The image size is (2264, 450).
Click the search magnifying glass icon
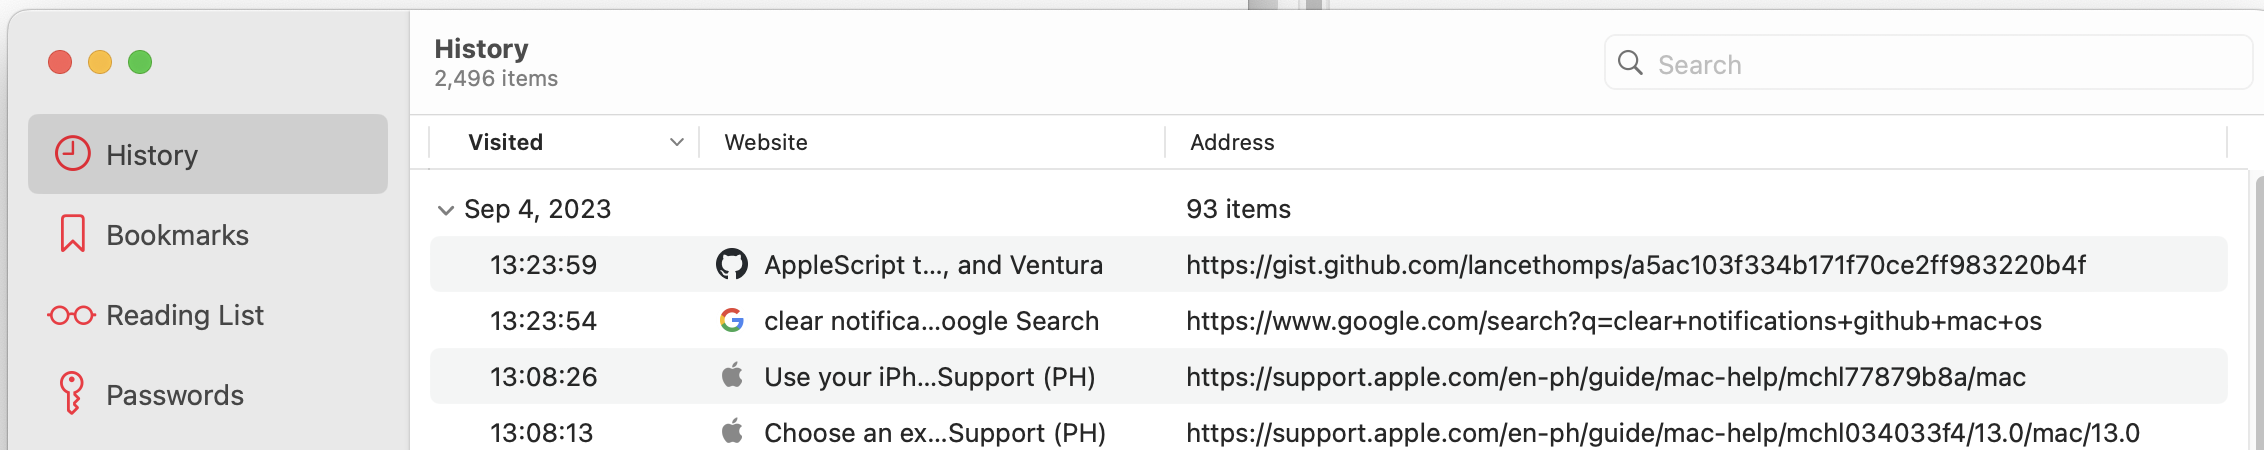click(x=1630, y=63)
